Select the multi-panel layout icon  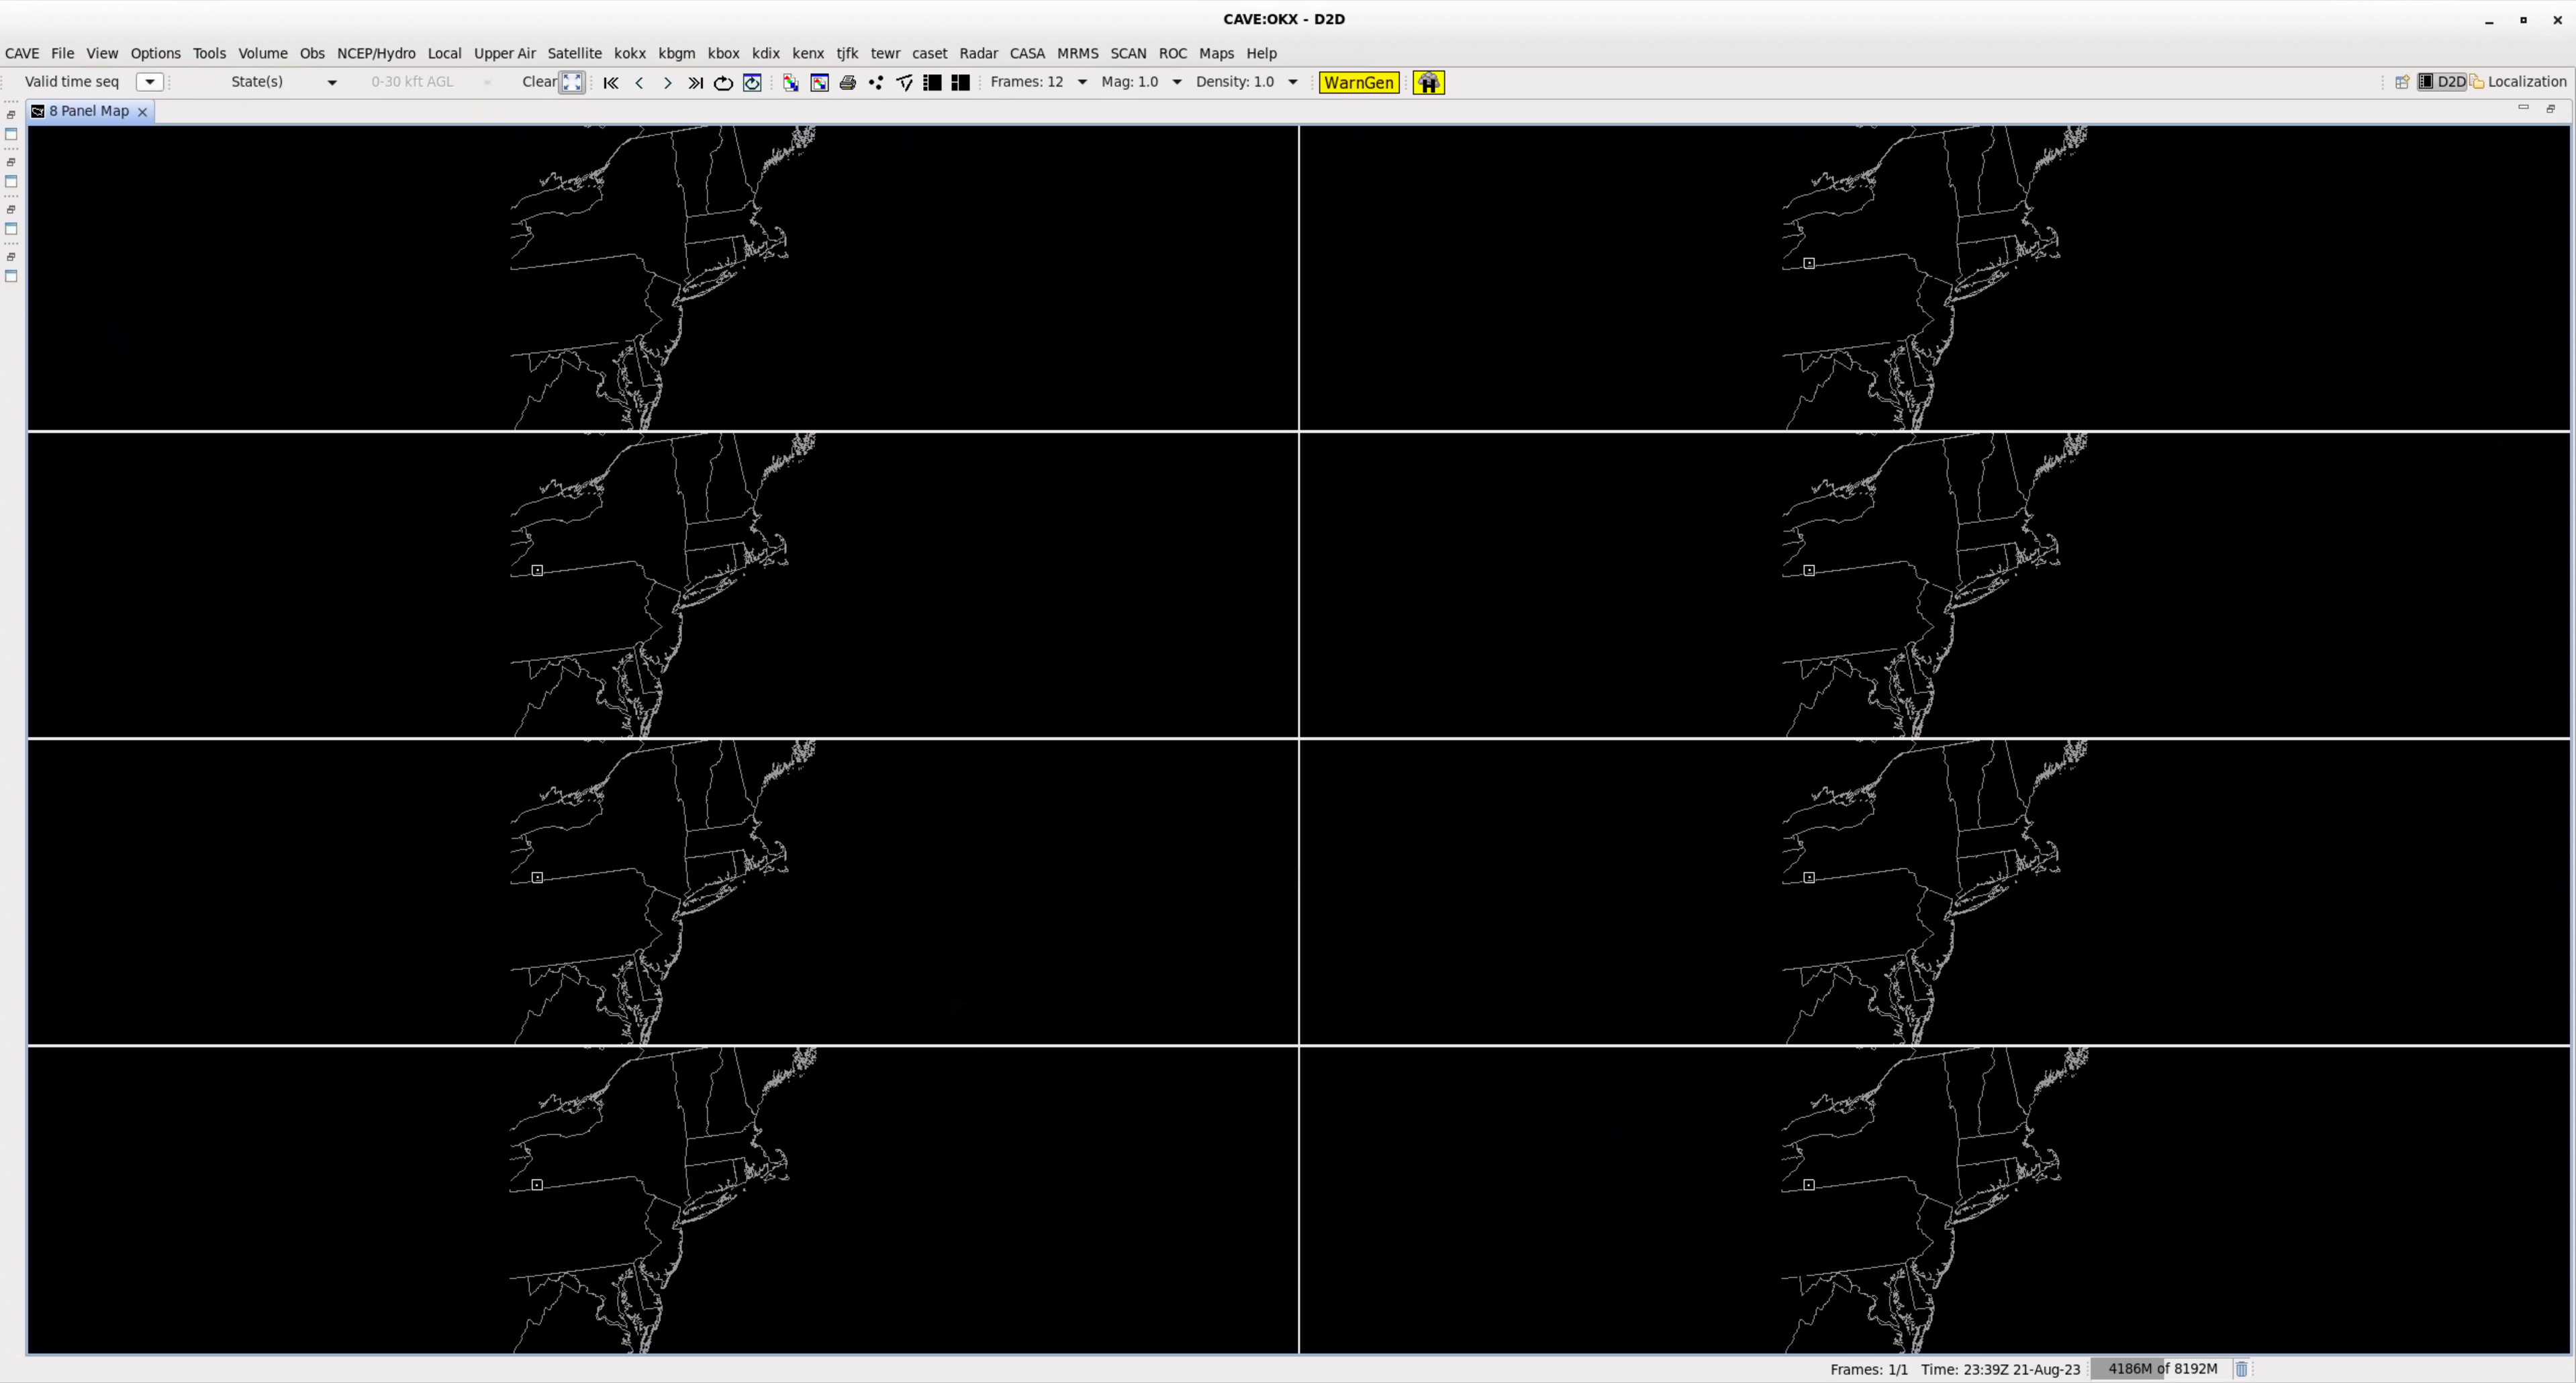960,83
